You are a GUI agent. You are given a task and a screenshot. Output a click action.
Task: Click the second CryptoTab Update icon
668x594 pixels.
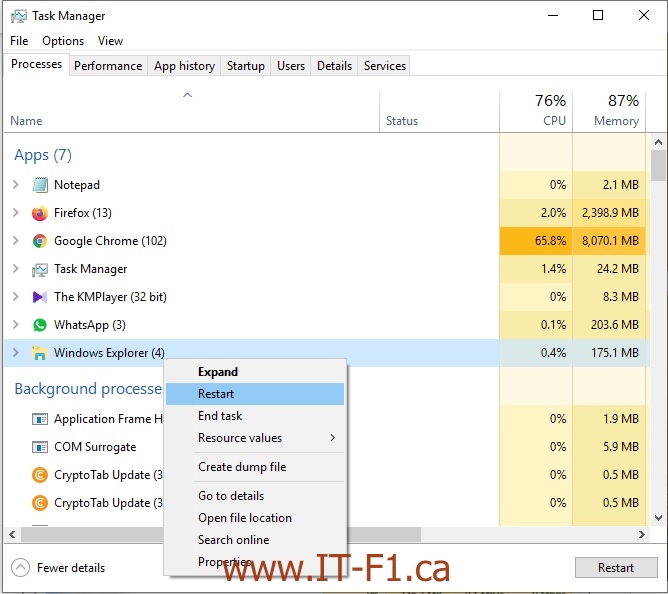(x=40, y=503)
